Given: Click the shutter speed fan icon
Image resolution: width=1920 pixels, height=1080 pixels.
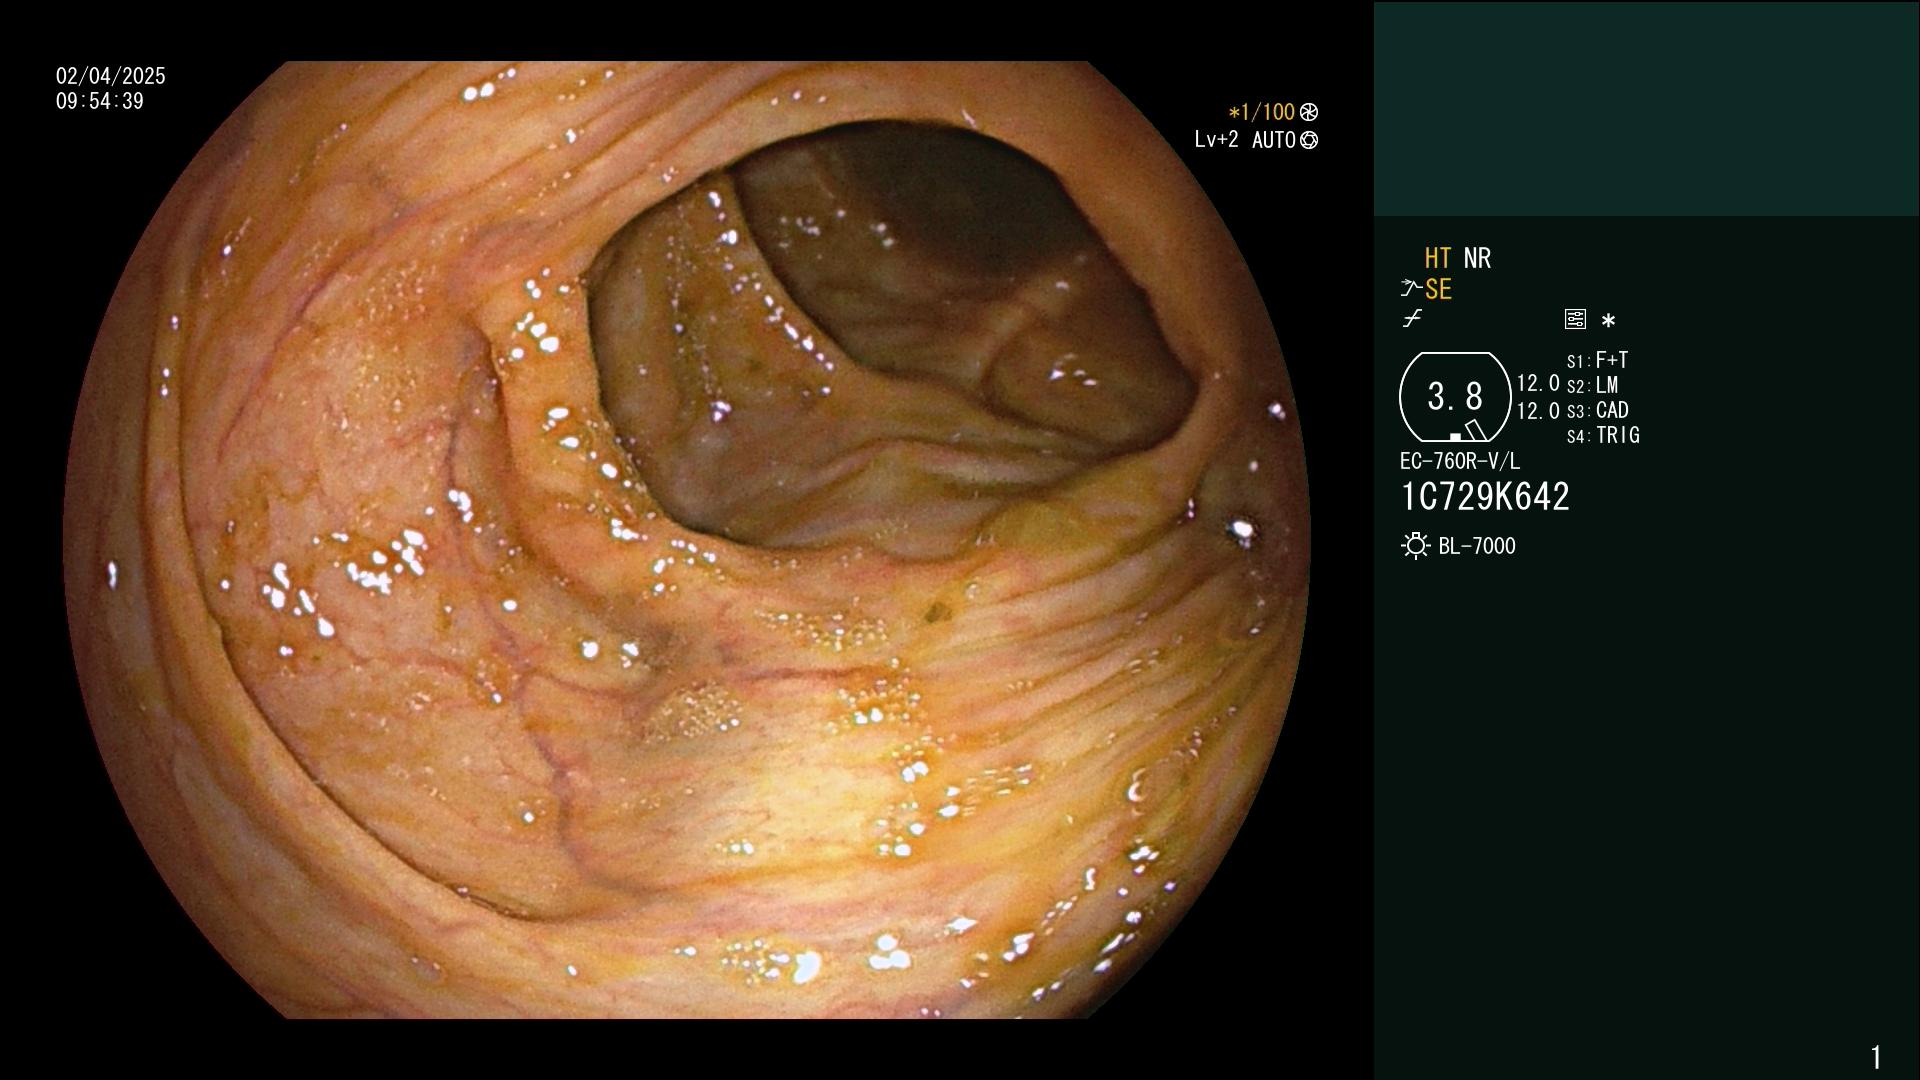Looking at the screenshot, I should tap(1309, 112).
